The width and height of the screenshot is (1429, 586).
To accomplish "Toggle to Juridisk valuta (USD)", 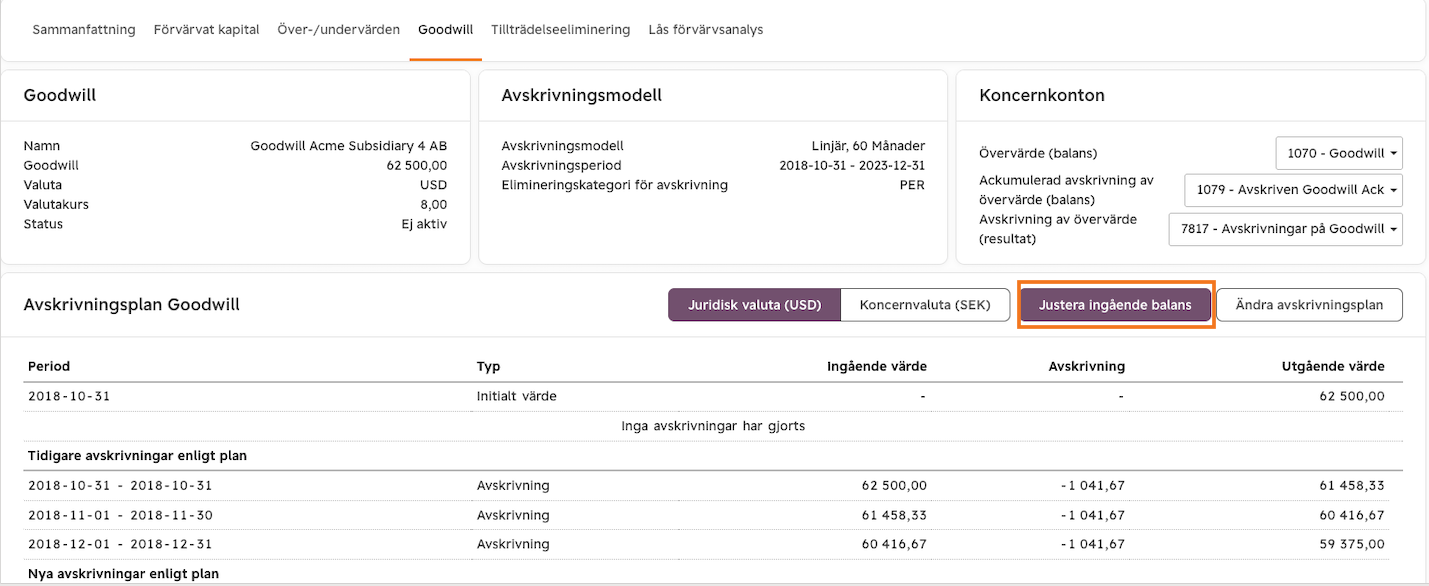I will click(755, 305).
